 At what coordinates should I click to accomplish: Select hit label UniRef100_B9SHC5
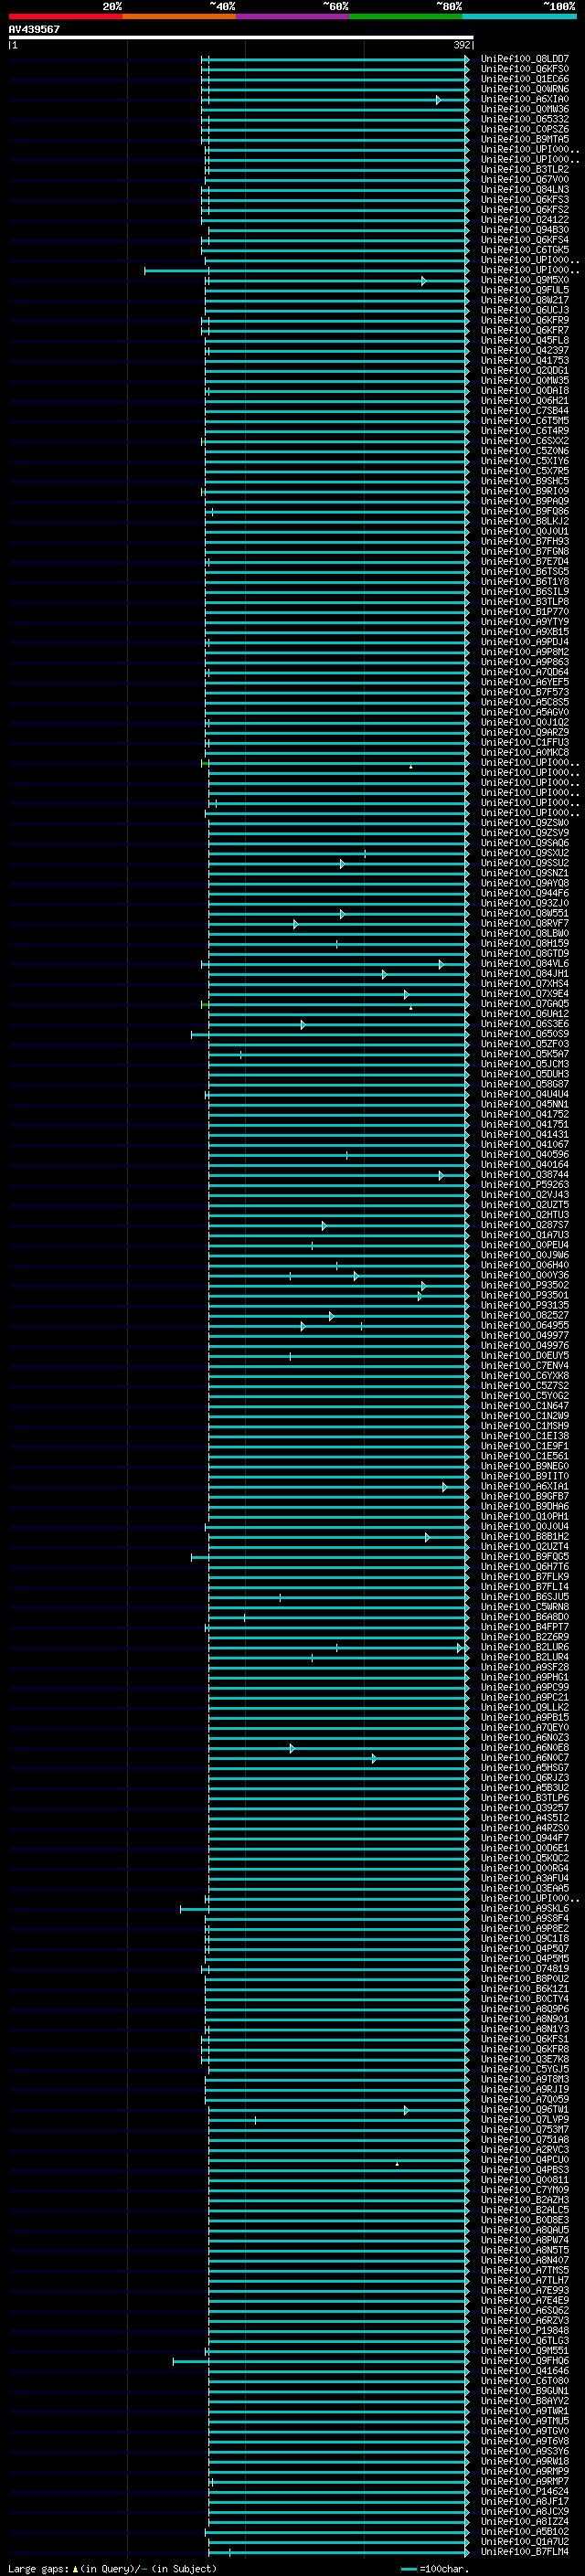[x=525, y=481]
